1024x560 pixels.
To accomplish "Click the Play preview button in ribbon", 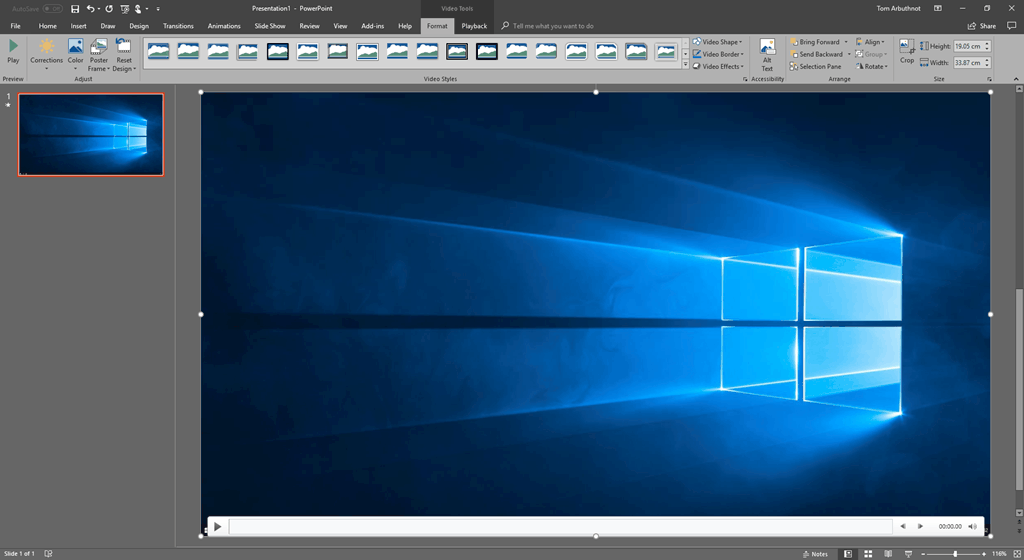I will (13, 50).
